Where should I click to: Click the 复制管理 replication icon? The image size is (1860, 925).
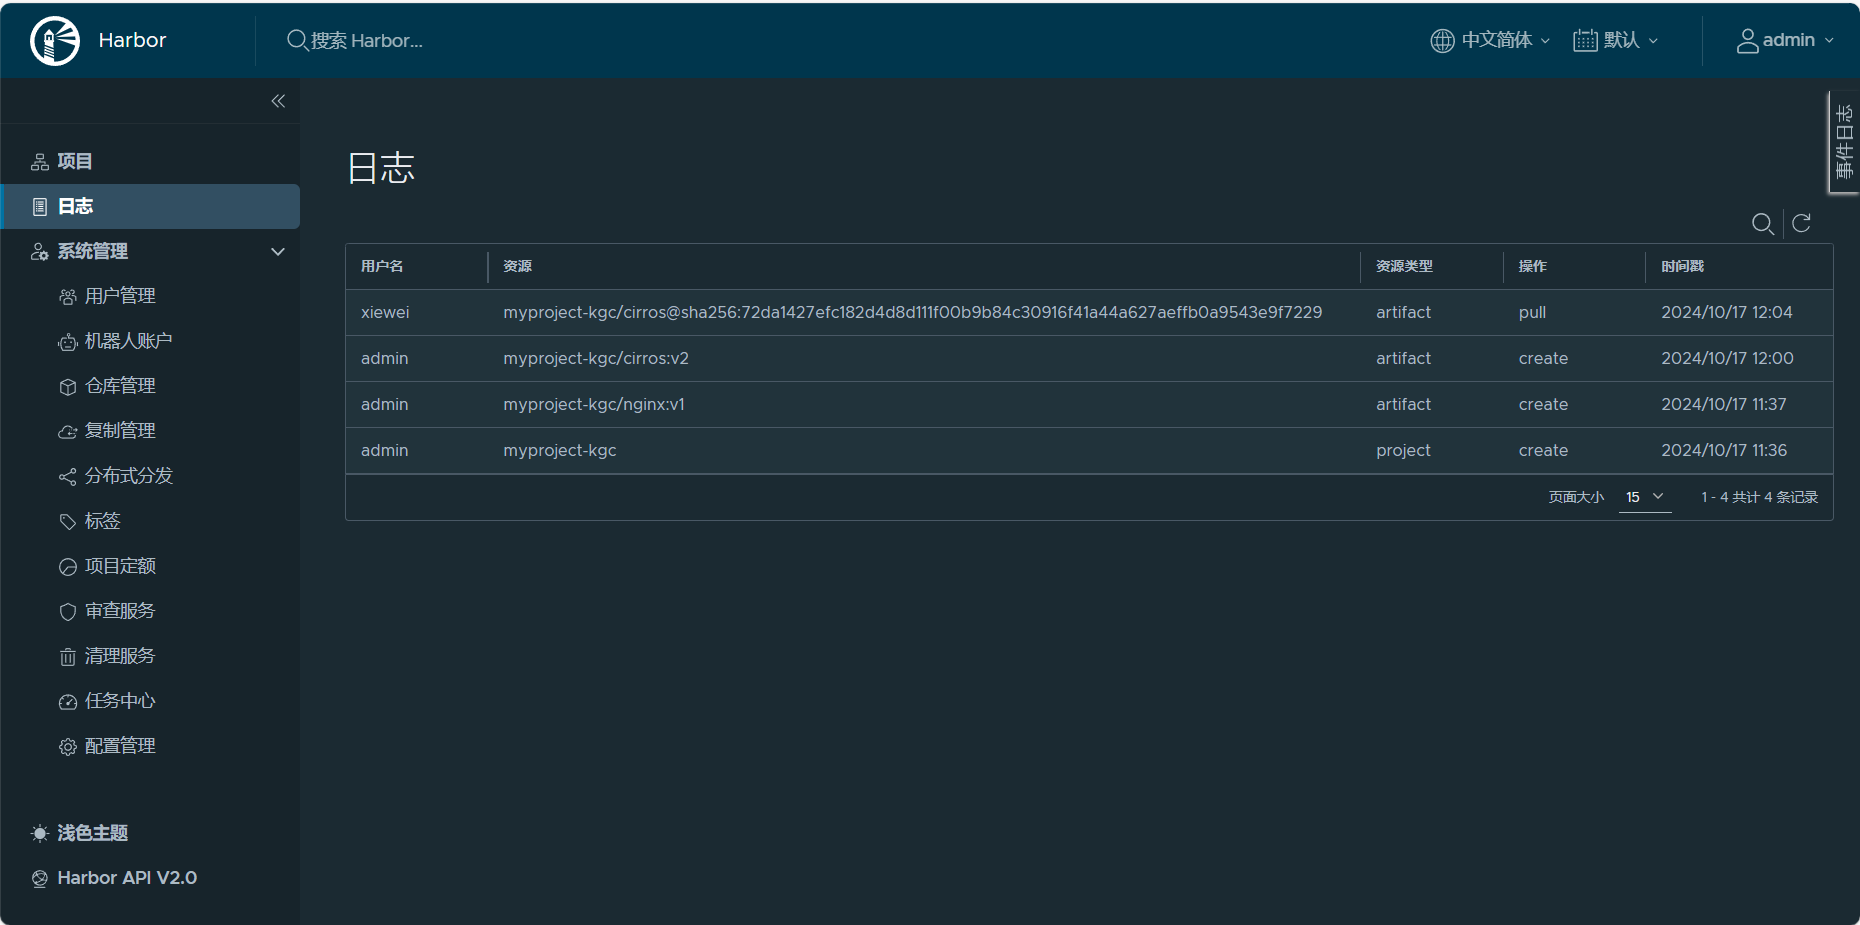tap(68, 430)
